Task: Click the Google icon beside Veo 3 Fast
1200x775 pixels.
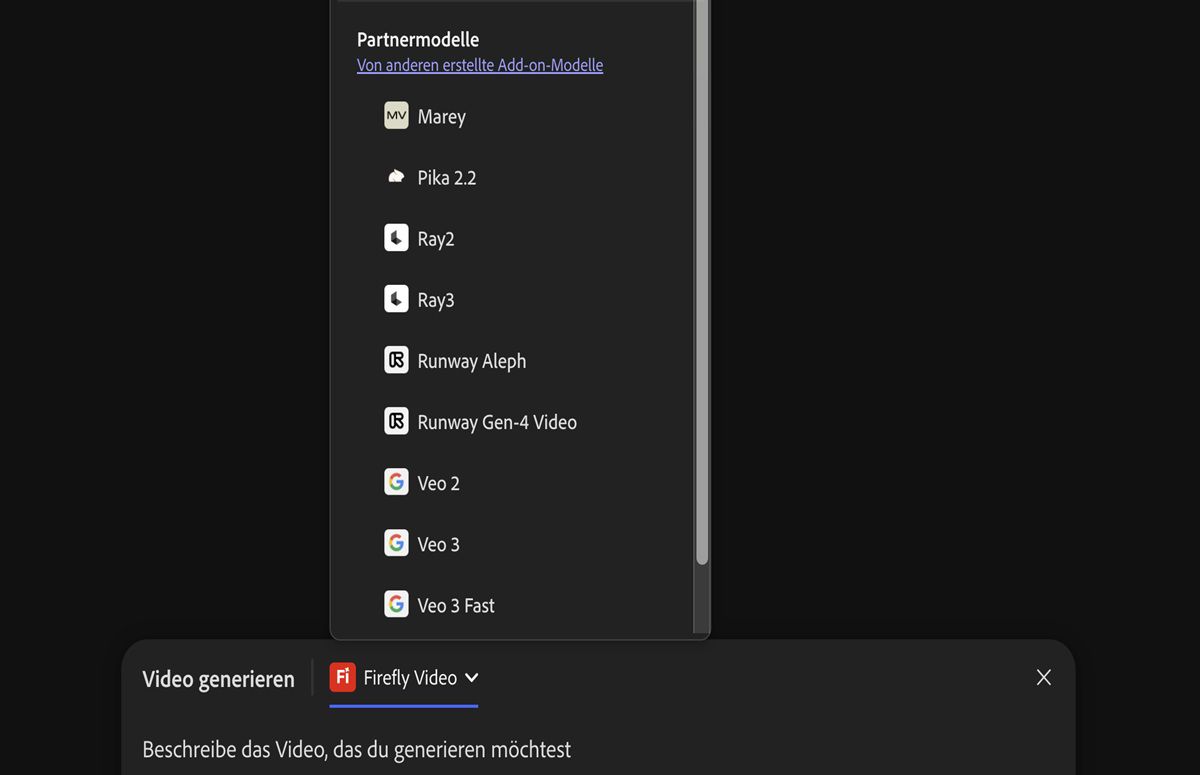Action: (x=396, y=604)
